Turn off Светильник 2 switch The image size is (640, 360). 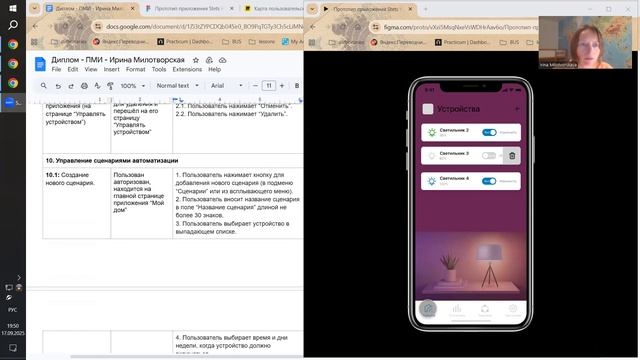point(489,132)
